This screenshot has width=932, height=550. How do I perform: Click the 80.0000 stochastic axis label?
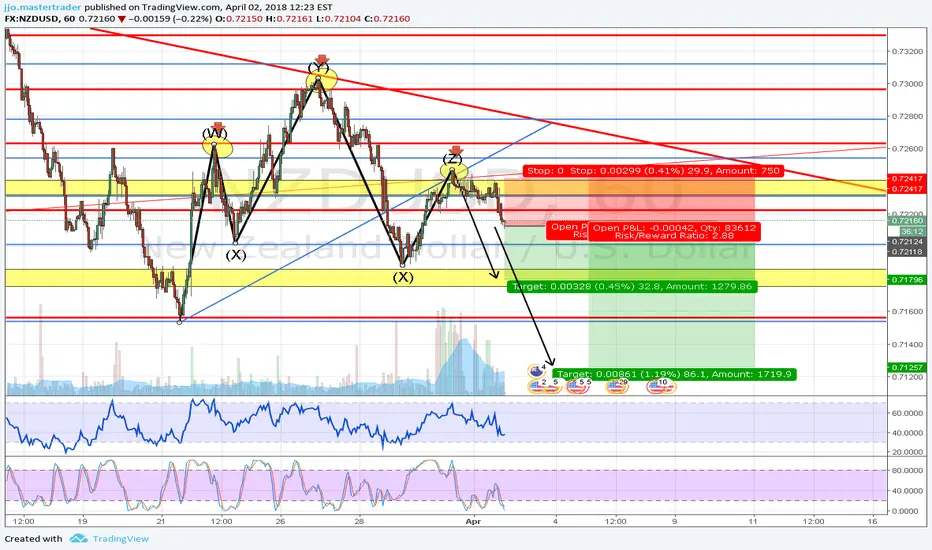pos(906,470)
